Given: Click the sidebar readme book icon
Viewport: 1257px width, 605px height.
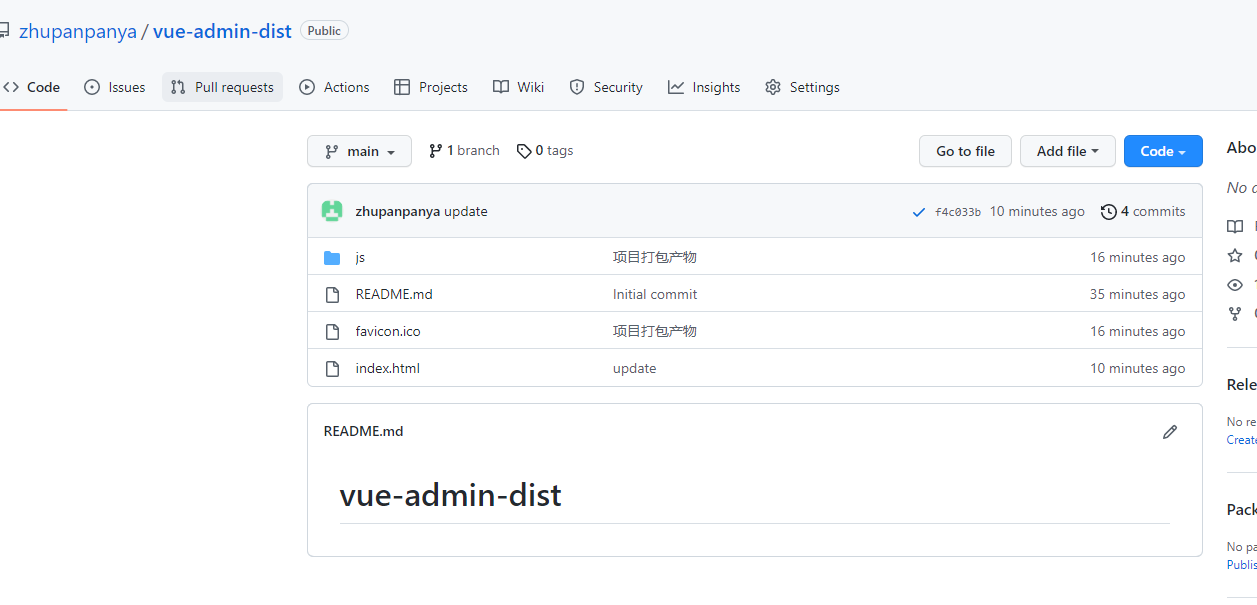Looking at the screenshot, I should [x=1235, y=226].
